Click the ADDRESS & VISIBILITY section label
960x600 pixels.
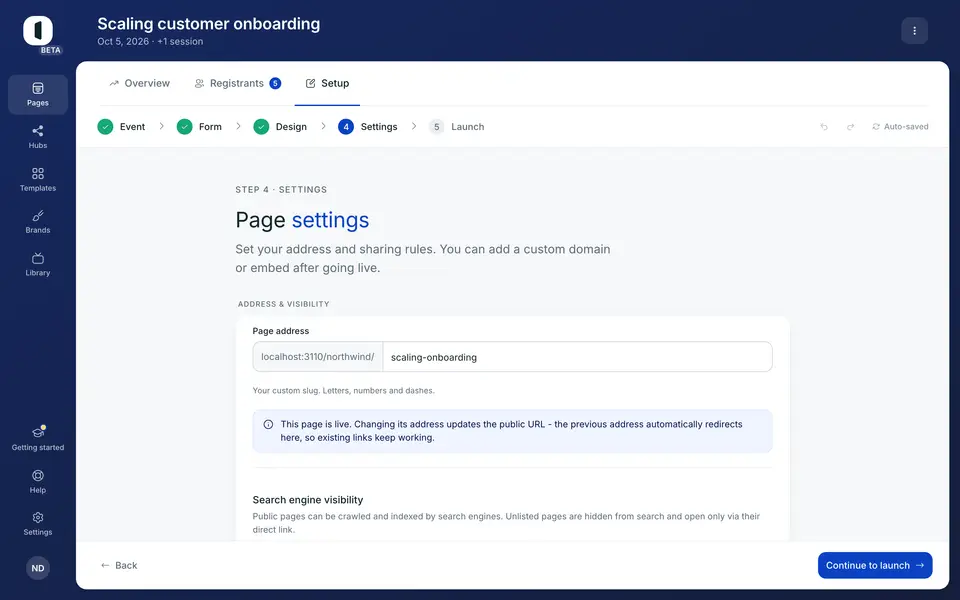click(x=283, y=304)
